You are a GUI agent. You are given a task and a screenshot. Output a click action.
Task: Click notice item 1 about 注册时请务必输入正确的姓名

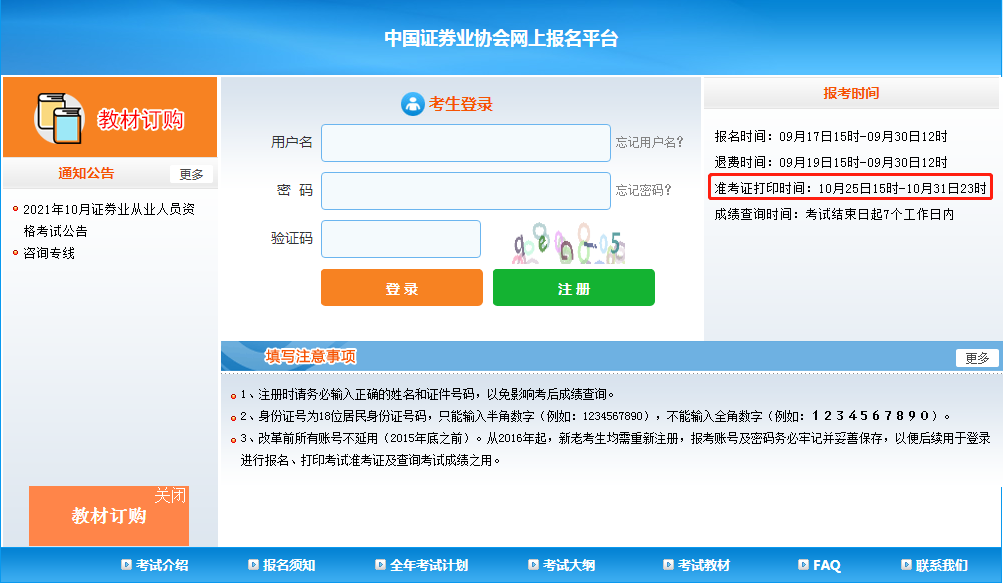(427, 394)
